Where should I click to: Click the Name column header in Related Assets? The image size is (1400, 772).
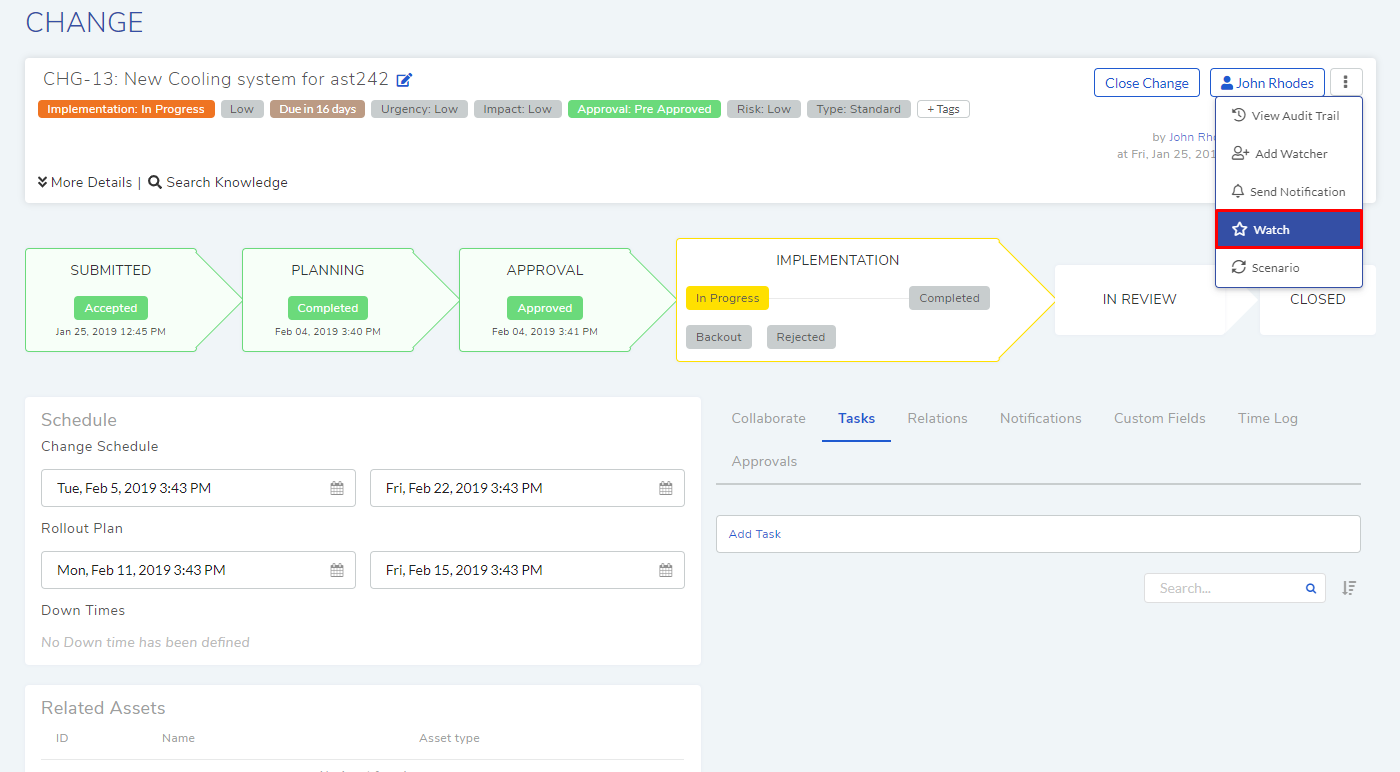[x=178, y=738]
